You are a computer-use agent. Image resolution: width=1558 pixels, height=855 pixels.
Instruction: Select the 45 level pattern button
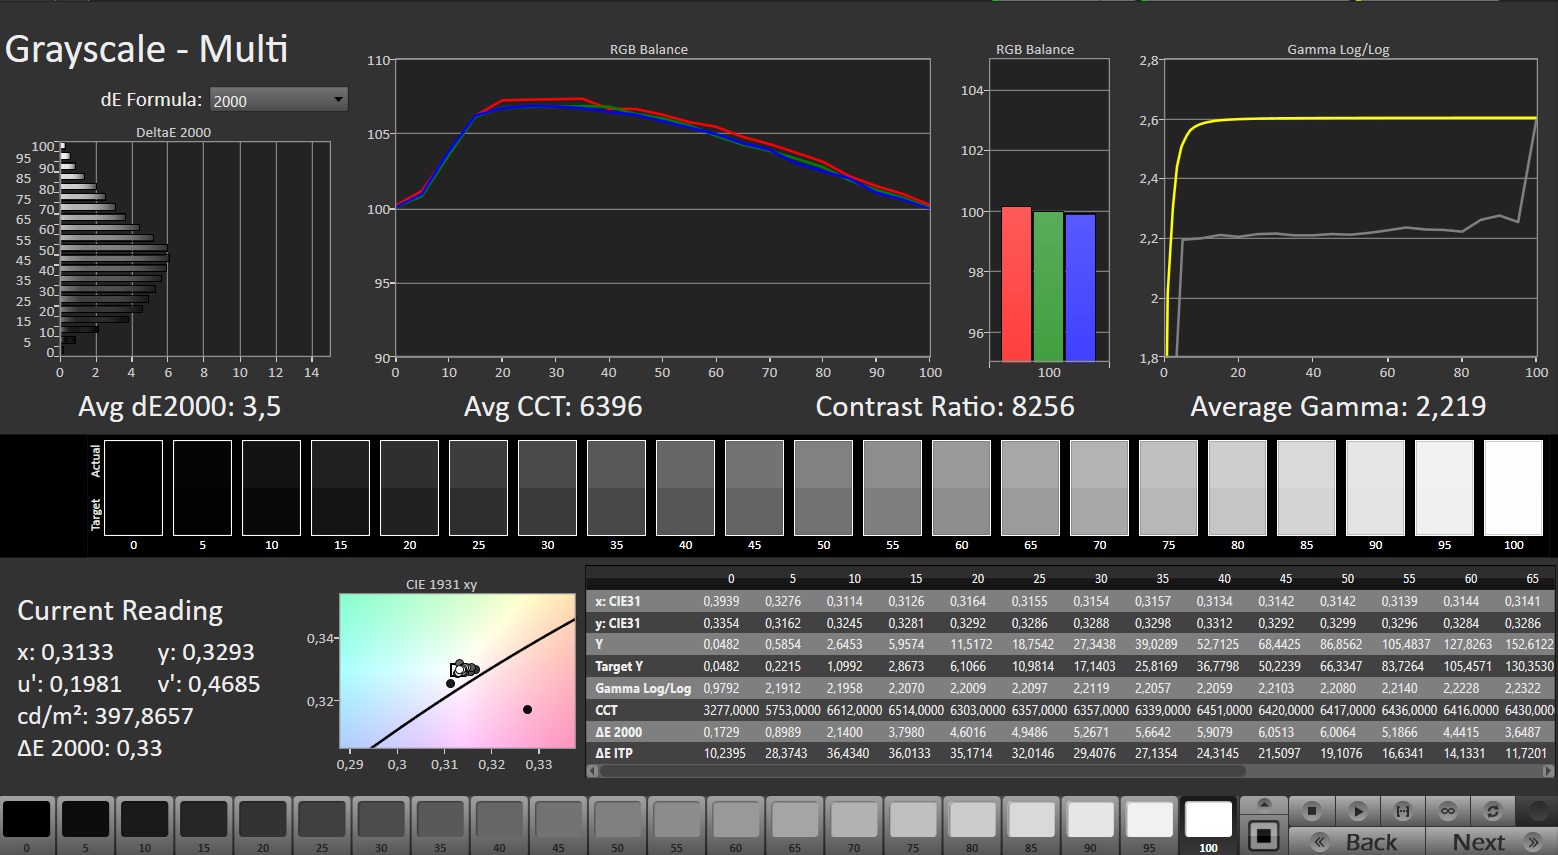[x=558, y=826]
